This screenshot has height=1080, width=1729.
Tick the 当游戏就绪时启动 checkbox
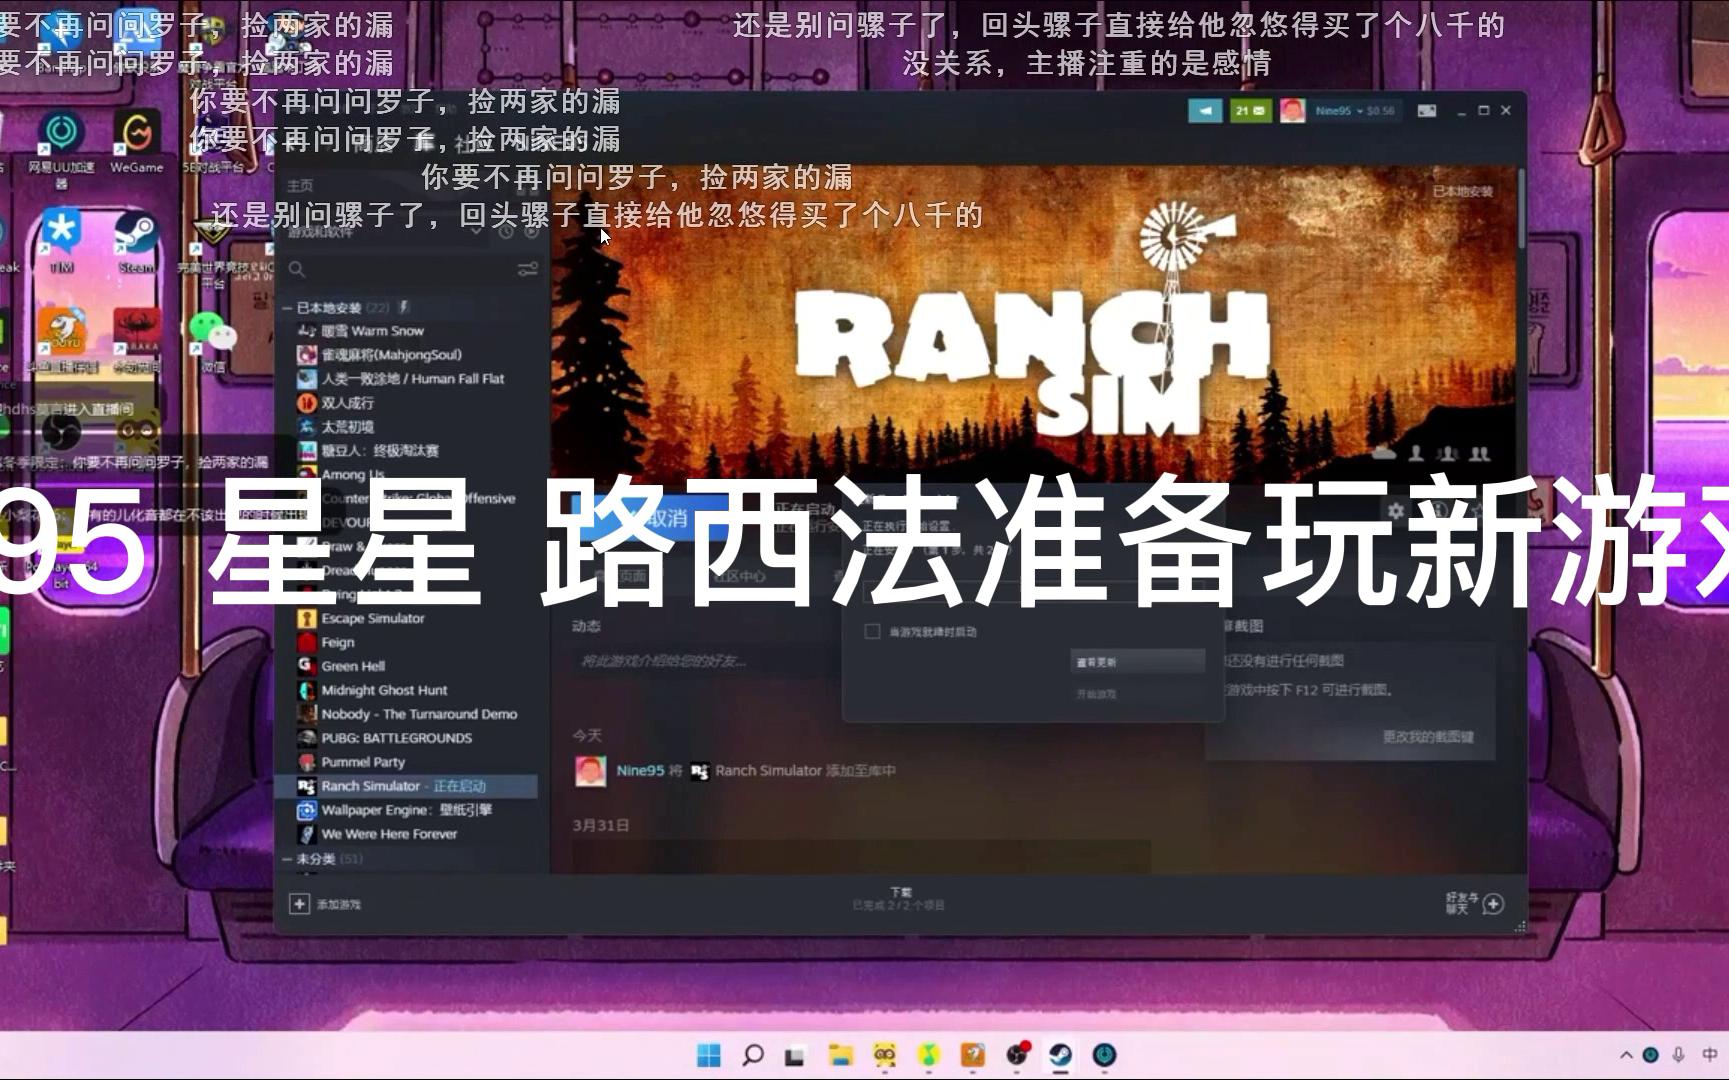pyautogui.click(x=872, y=632)
